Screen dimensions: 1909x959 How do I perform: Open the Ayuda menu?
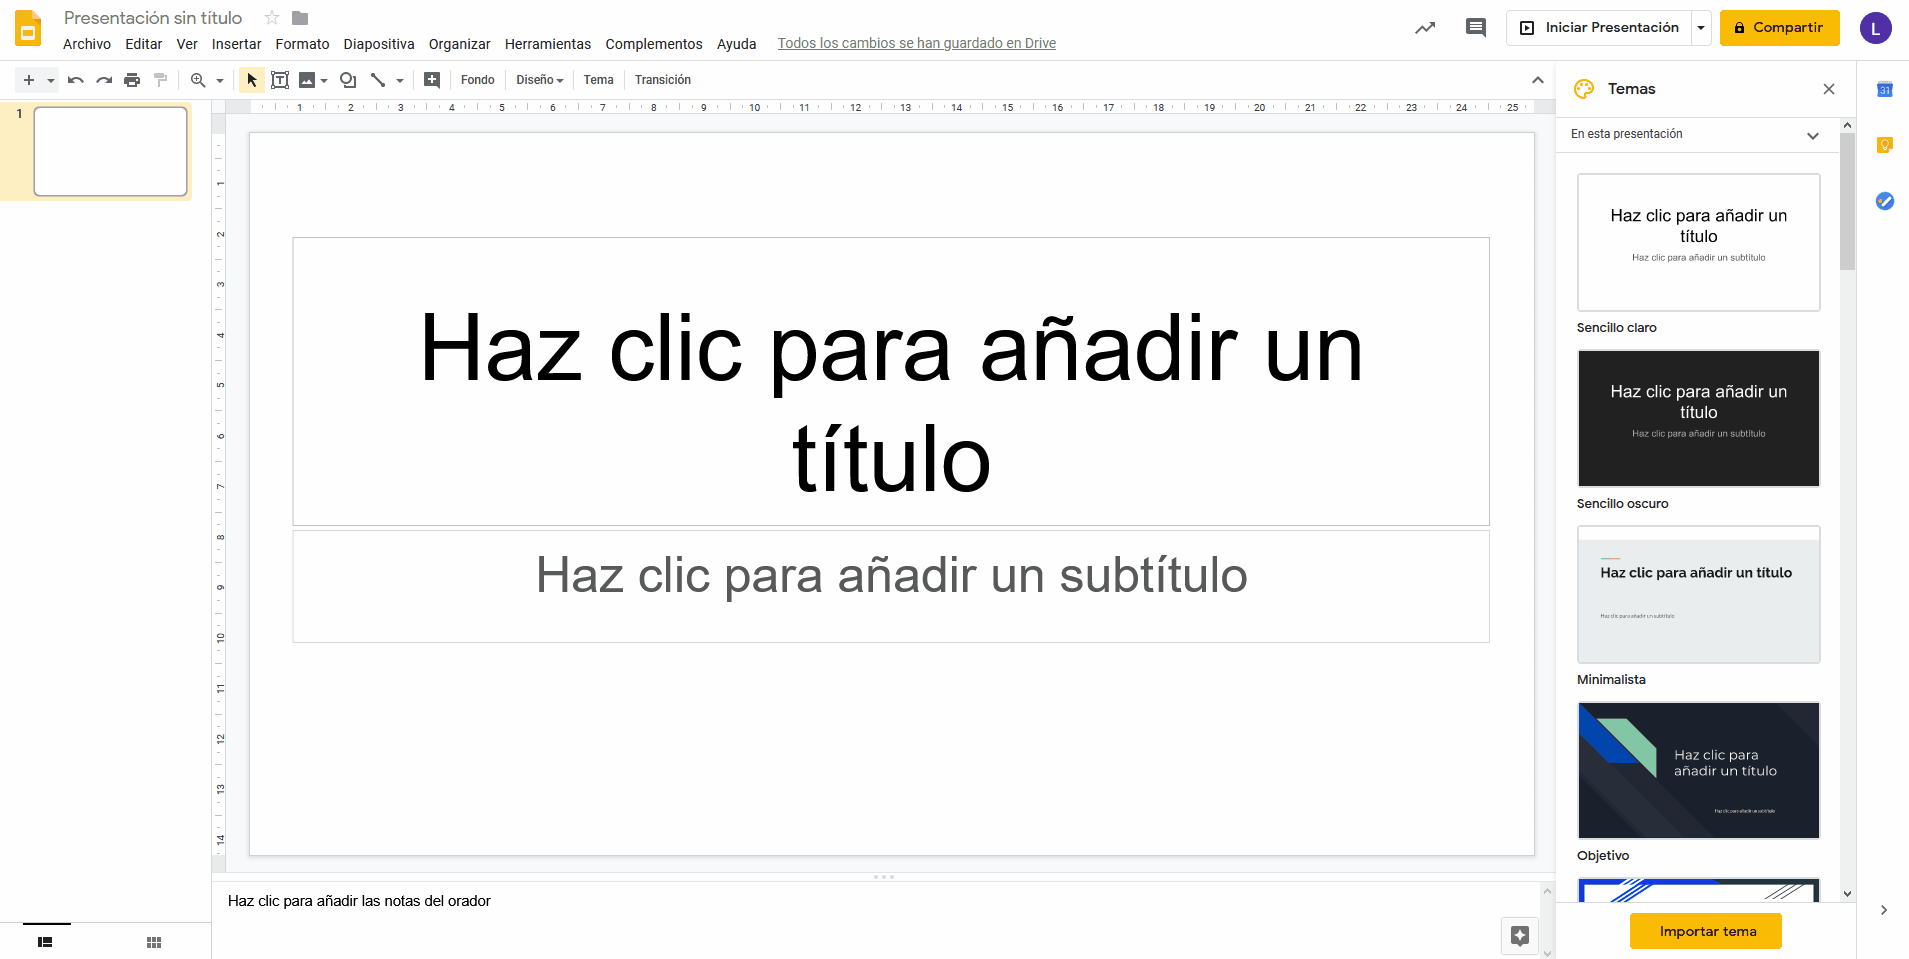tap(737, 44)
